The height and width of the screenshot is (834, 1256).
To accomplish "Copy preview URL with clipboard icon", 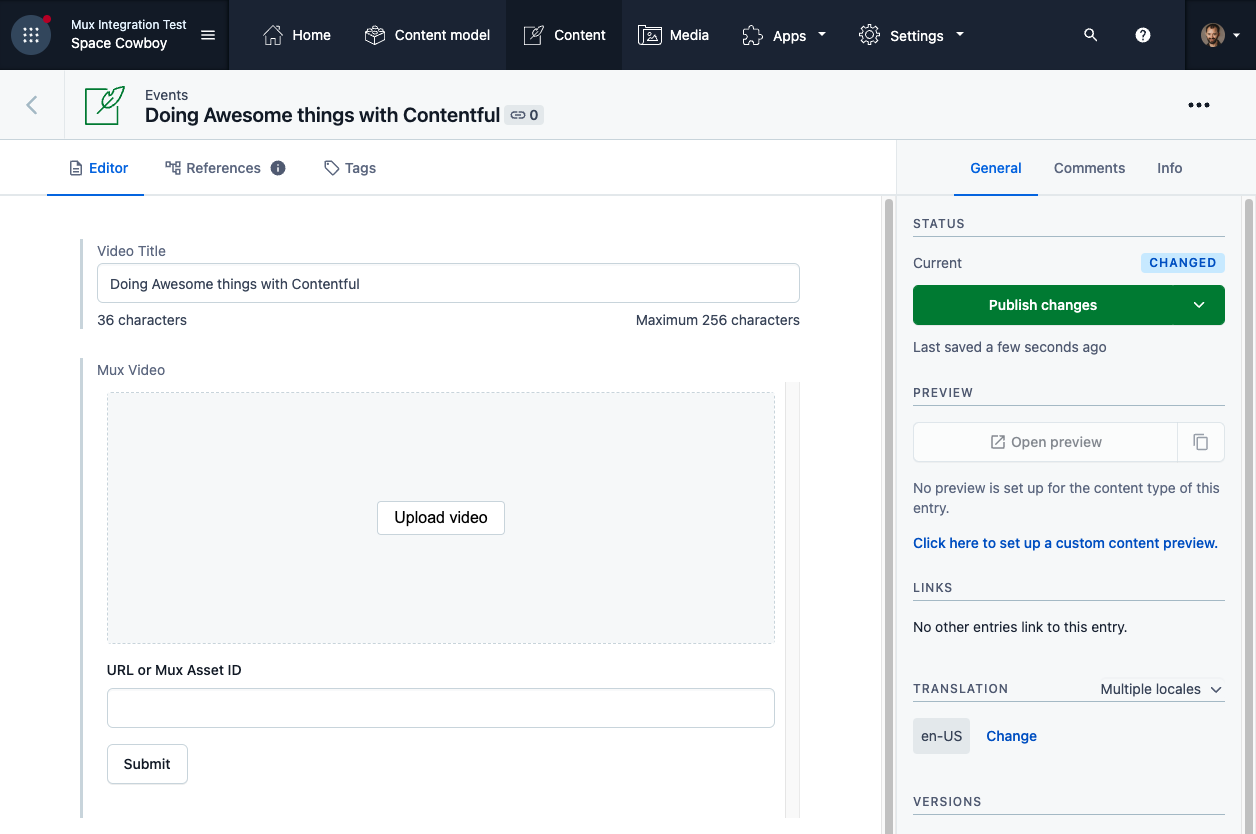I will [x=1201, y=442].
